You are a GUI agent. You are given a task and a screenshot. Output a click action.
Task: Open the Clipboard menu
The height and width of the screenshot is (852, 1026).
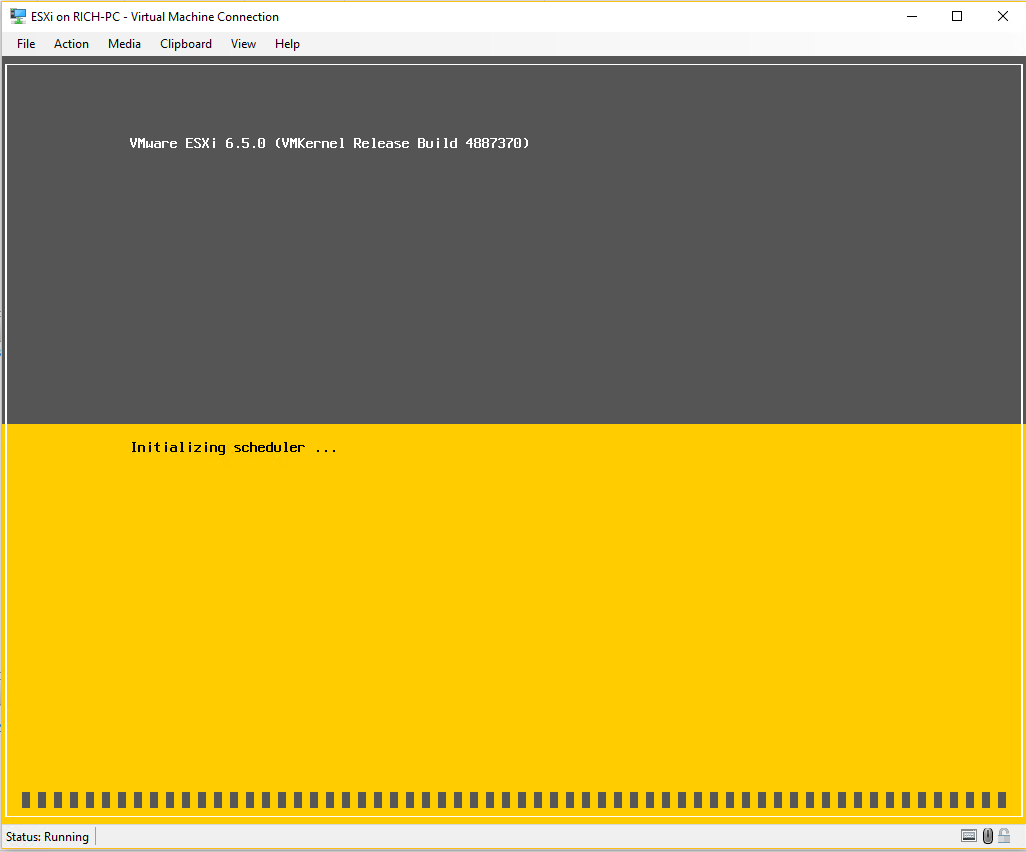[x=186, y=44]
